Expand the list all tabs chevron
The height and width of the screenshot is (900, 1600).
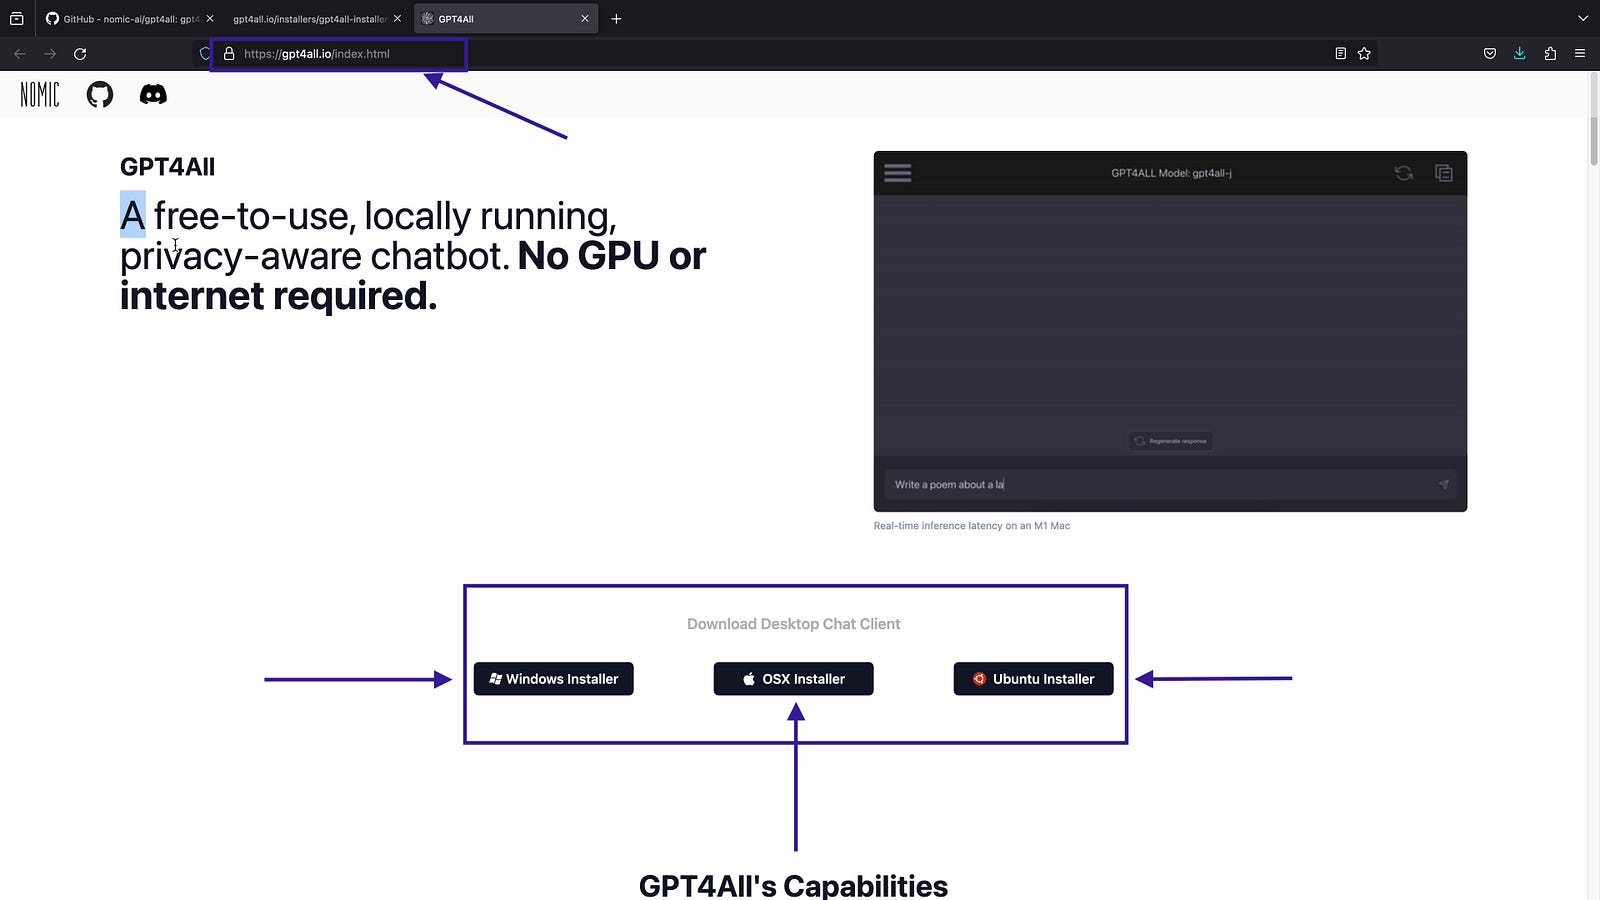pos(1582,18)
